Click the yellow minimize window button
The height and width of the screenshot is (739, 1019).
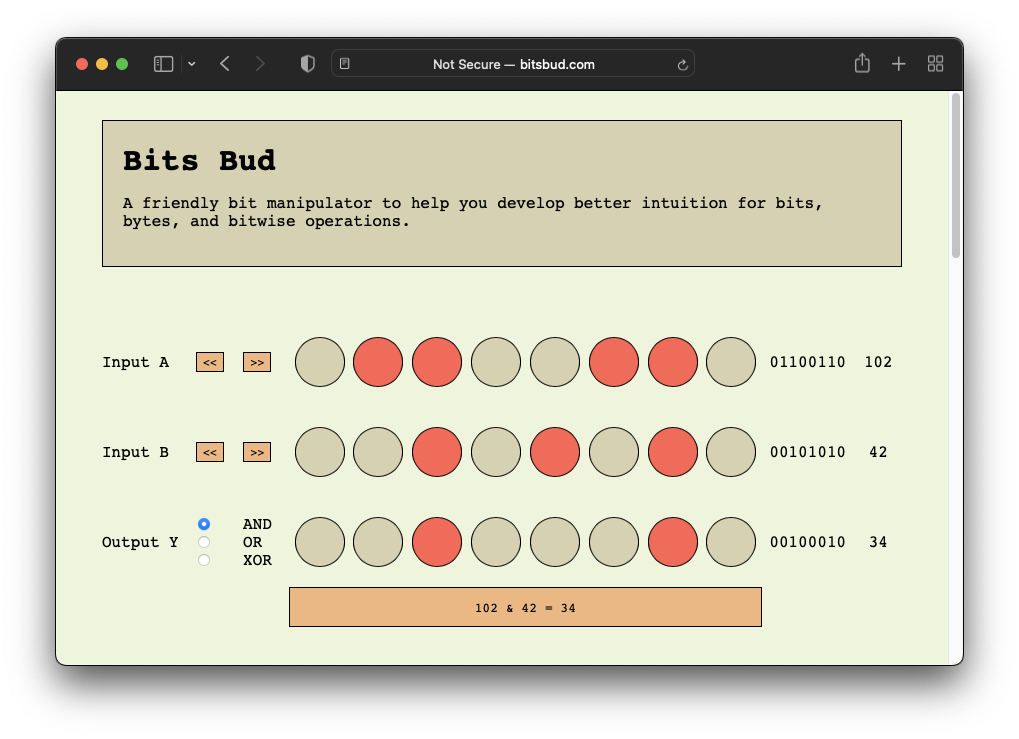pos(102,64)
